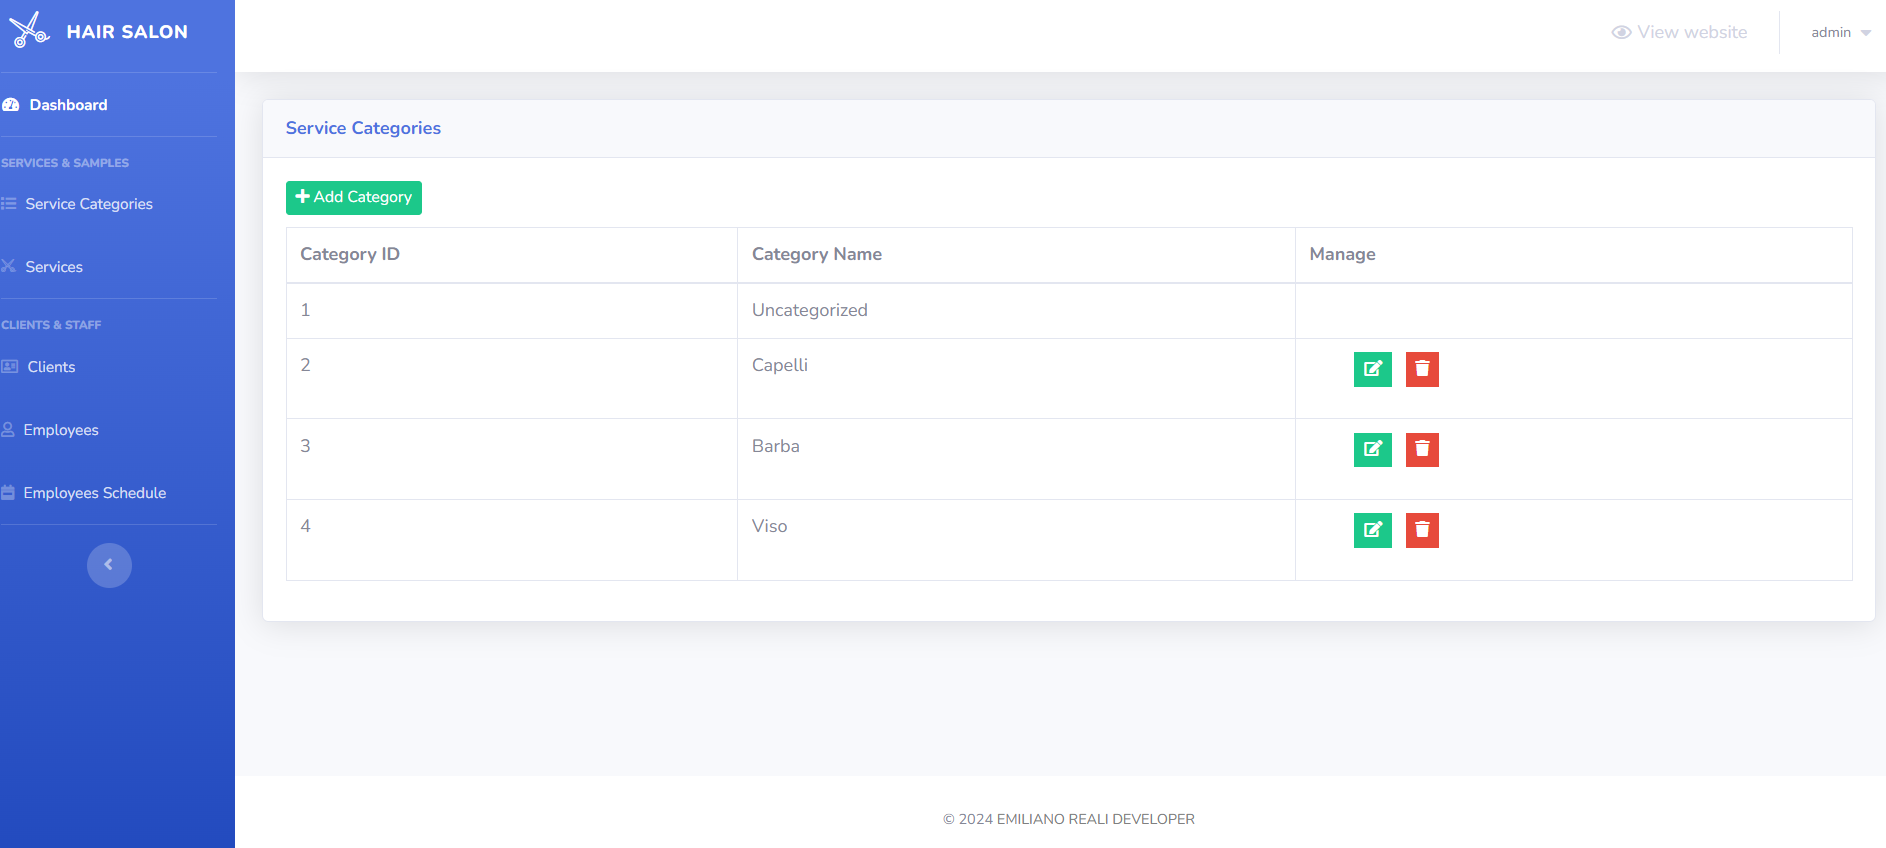Delete the Barba category
Screen dimensions: 1886x848
(x=1422, y=450)
